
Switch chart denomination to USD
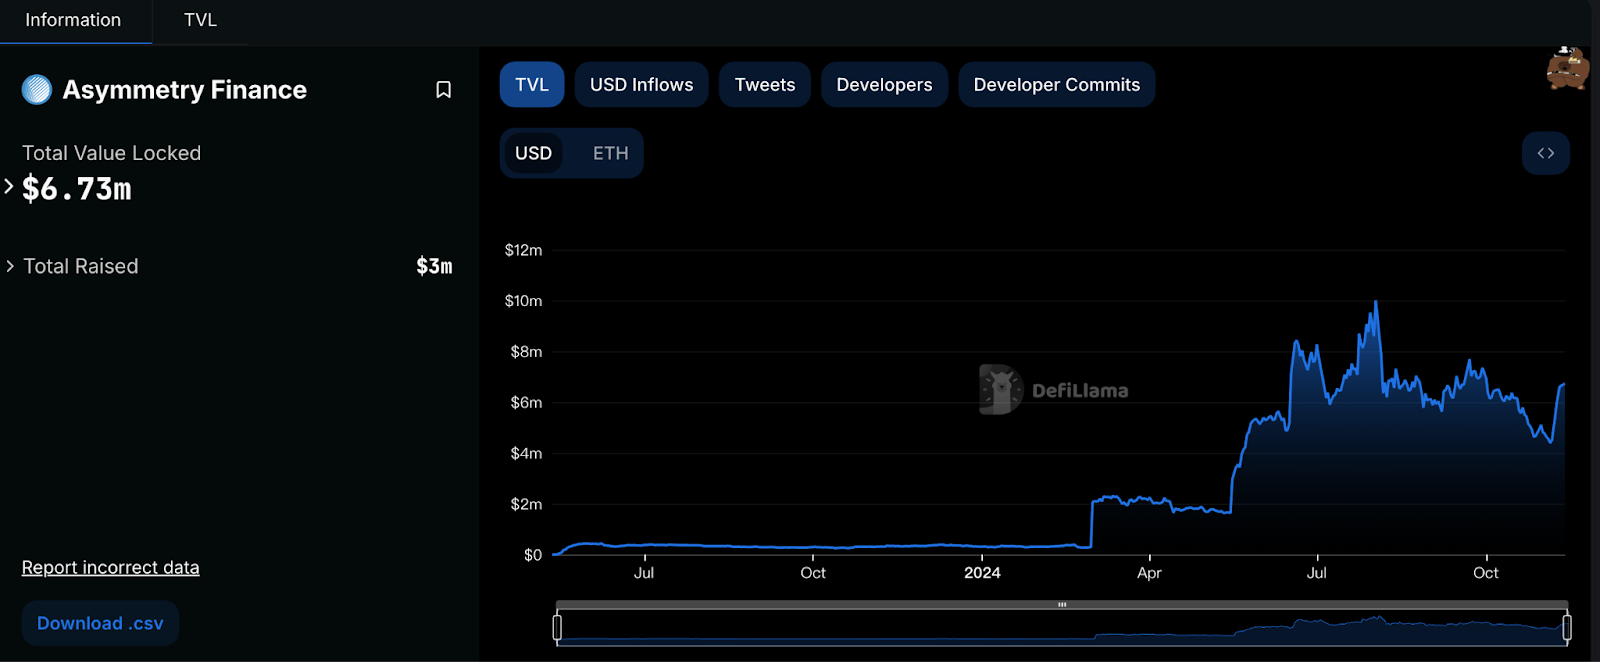533,153
